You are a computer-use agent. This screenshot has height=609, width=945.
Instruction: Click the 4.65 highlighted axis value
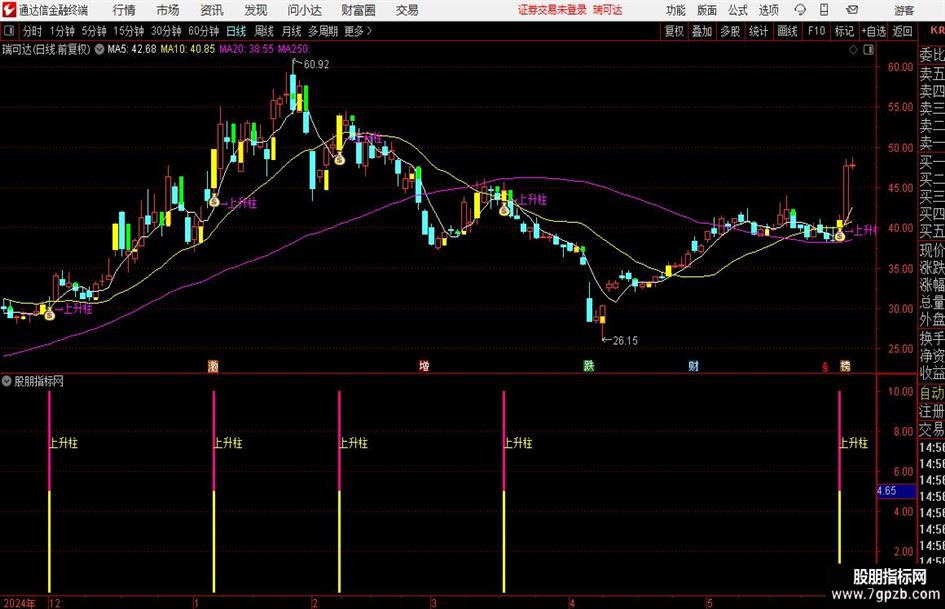coord(896,491)
